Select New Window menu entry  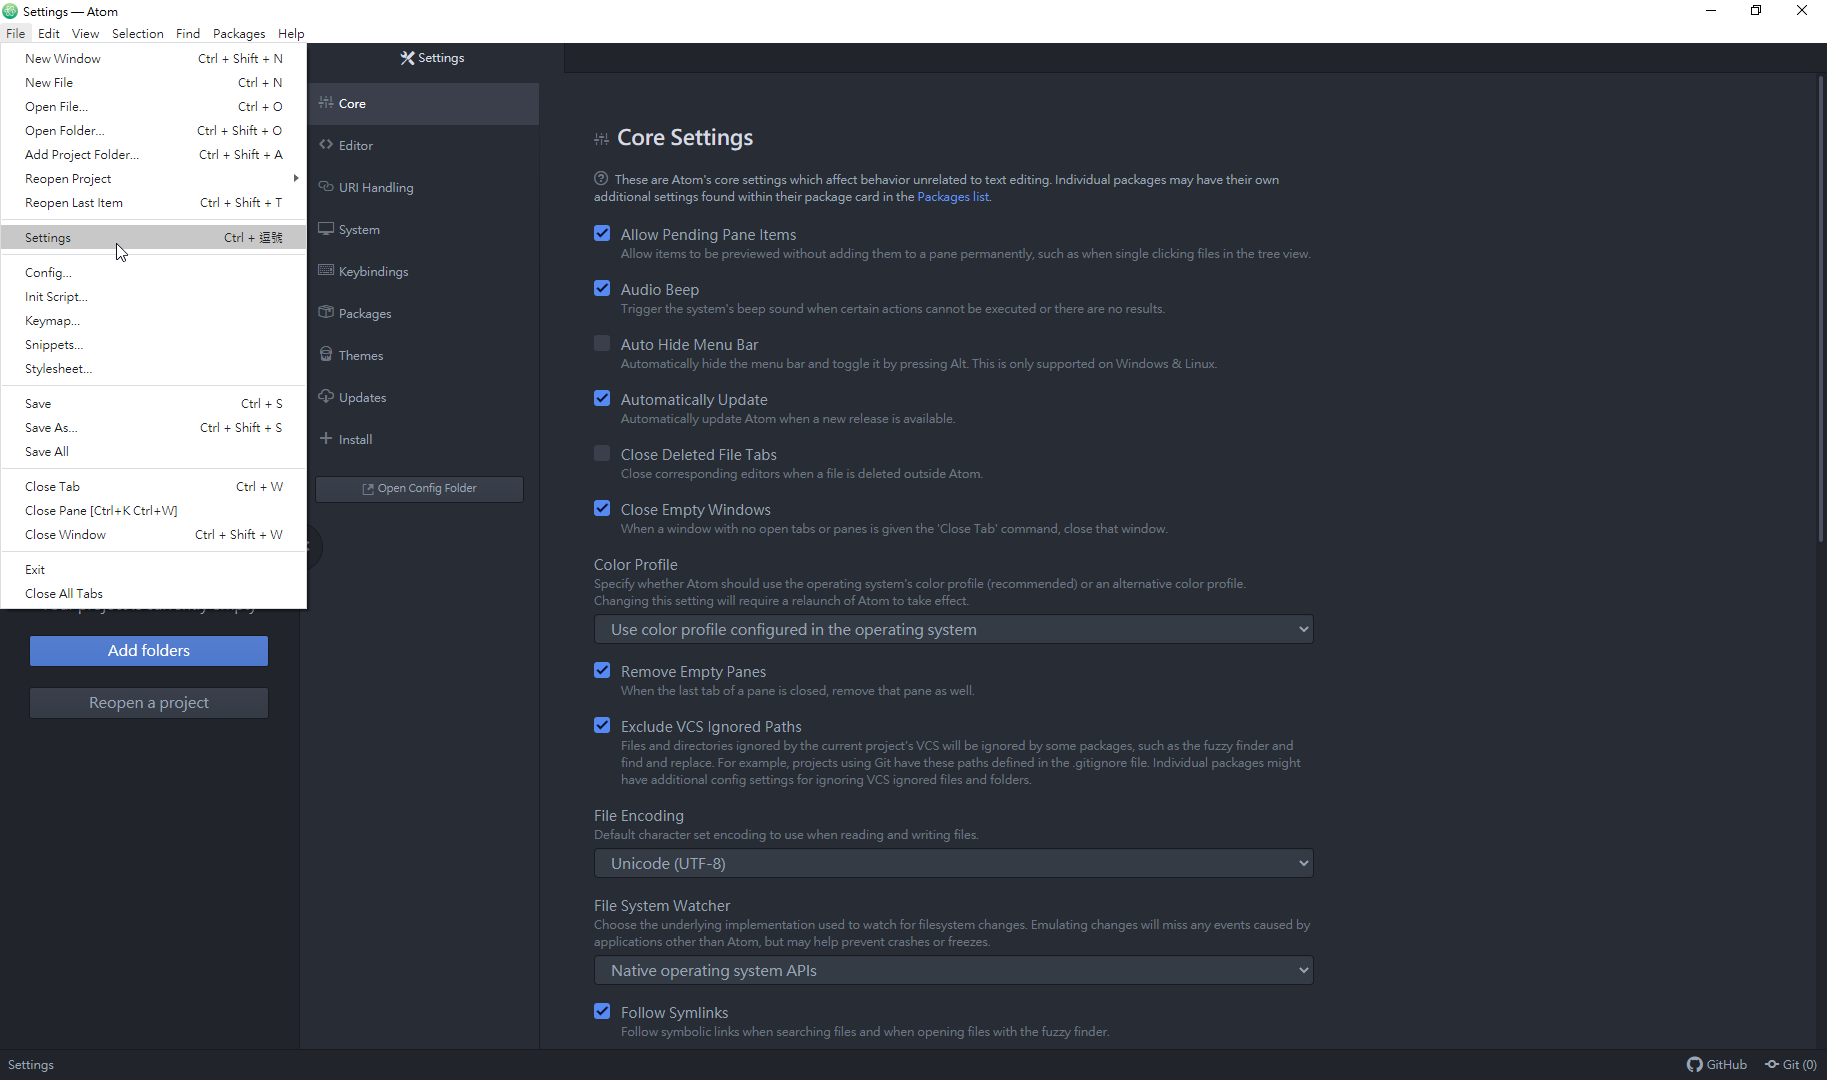153,58
